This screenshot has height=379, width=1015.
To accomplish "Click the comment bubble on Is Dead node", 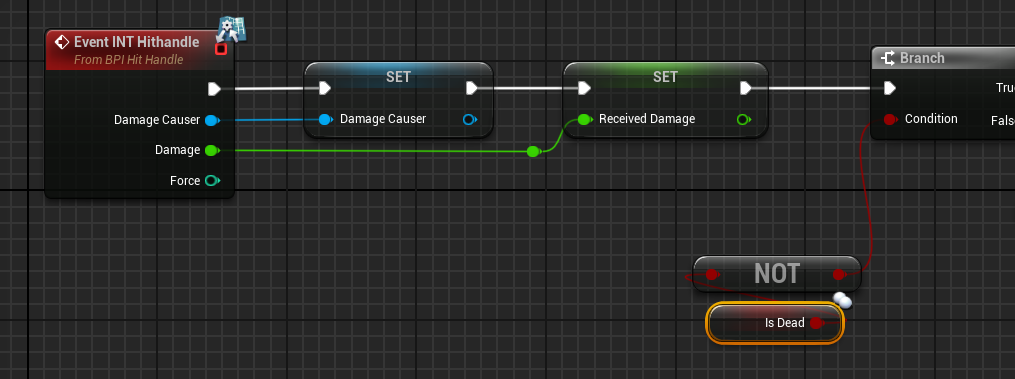I will [842, 301].
